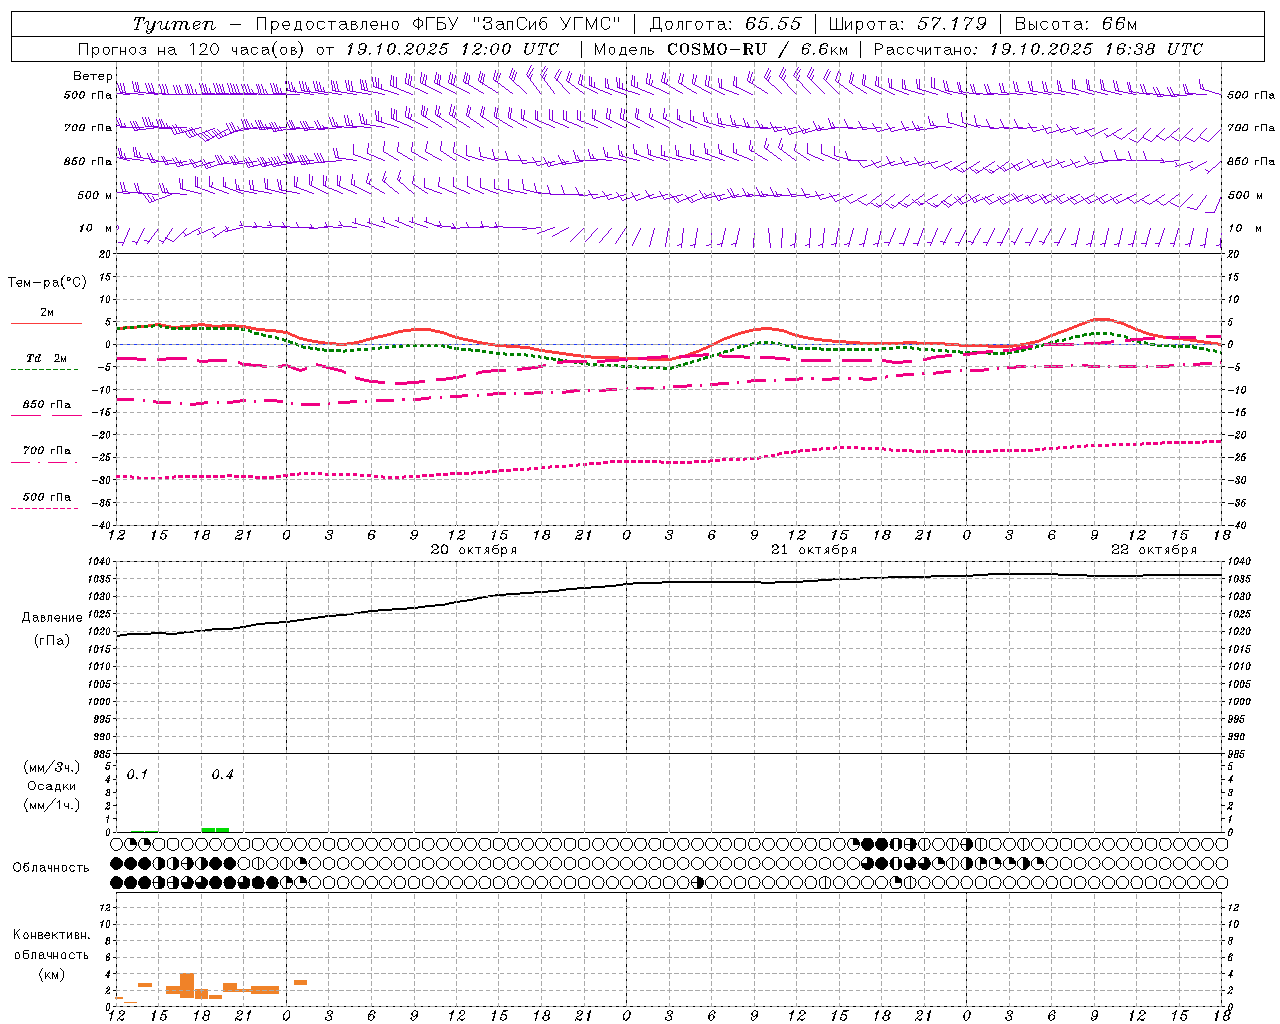Click the Tyumen station title
The image size is (1280, 1024).
[174, 24]
